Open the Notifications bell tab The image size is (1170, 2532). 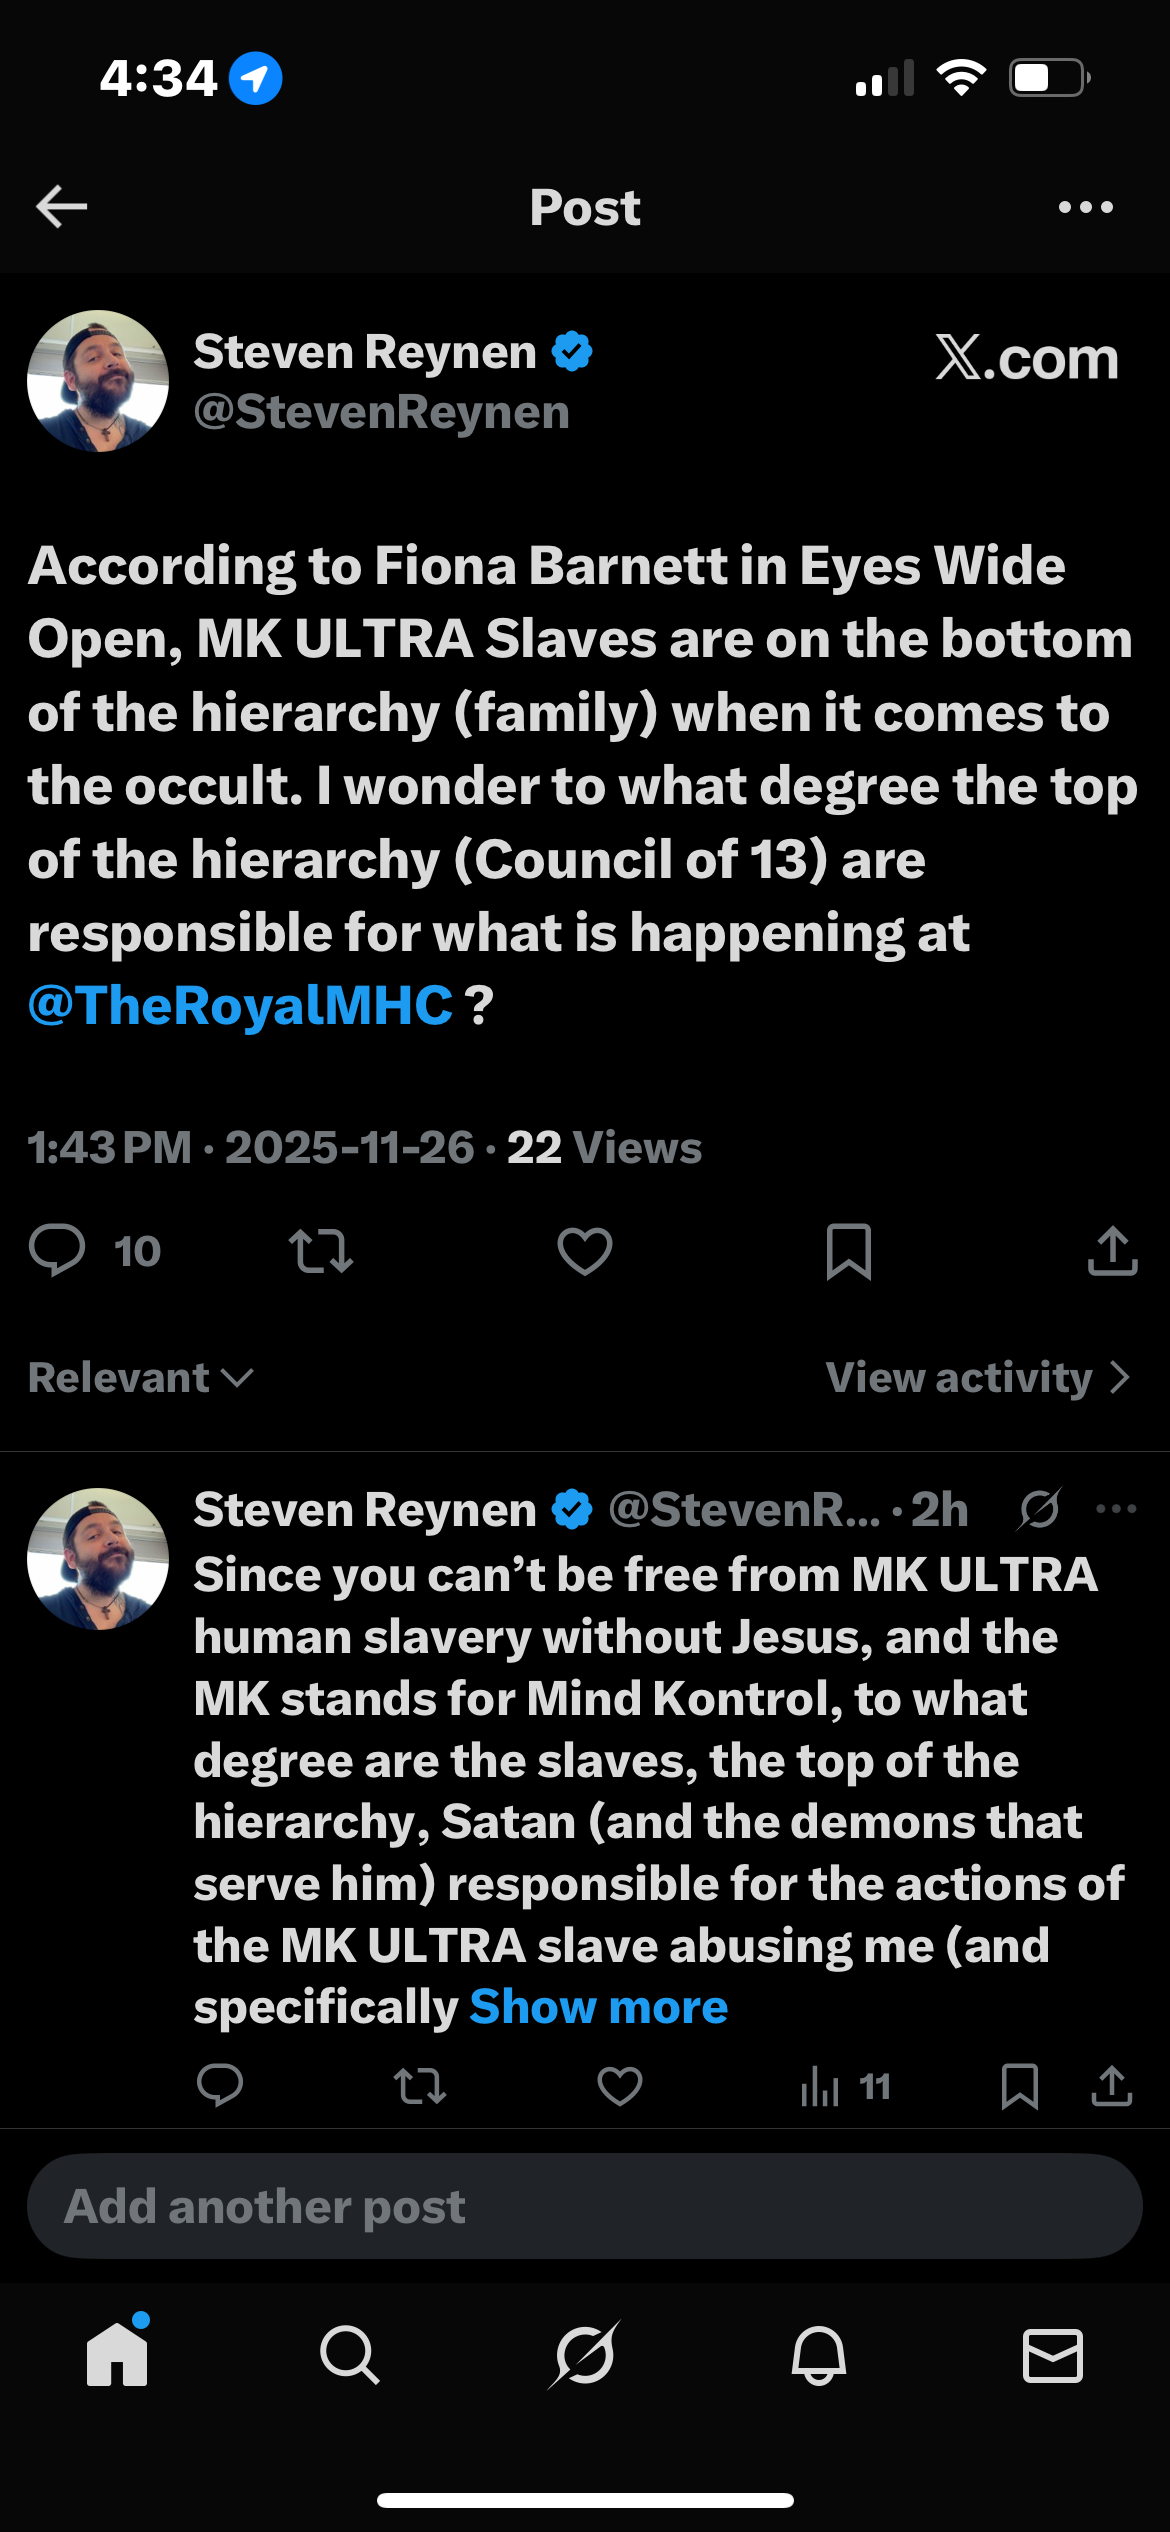tap(819, 2354)
